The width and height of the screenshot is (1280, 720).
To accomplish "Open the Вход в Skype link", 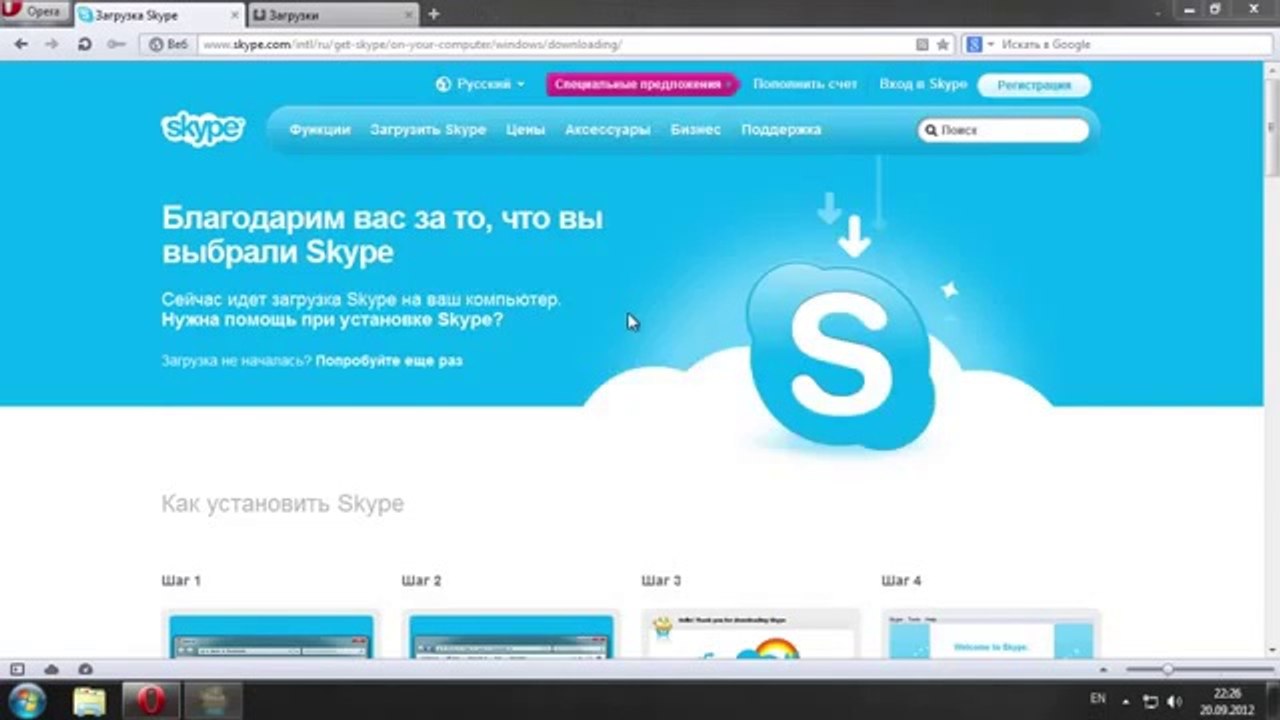I will (x=923, y=85).
